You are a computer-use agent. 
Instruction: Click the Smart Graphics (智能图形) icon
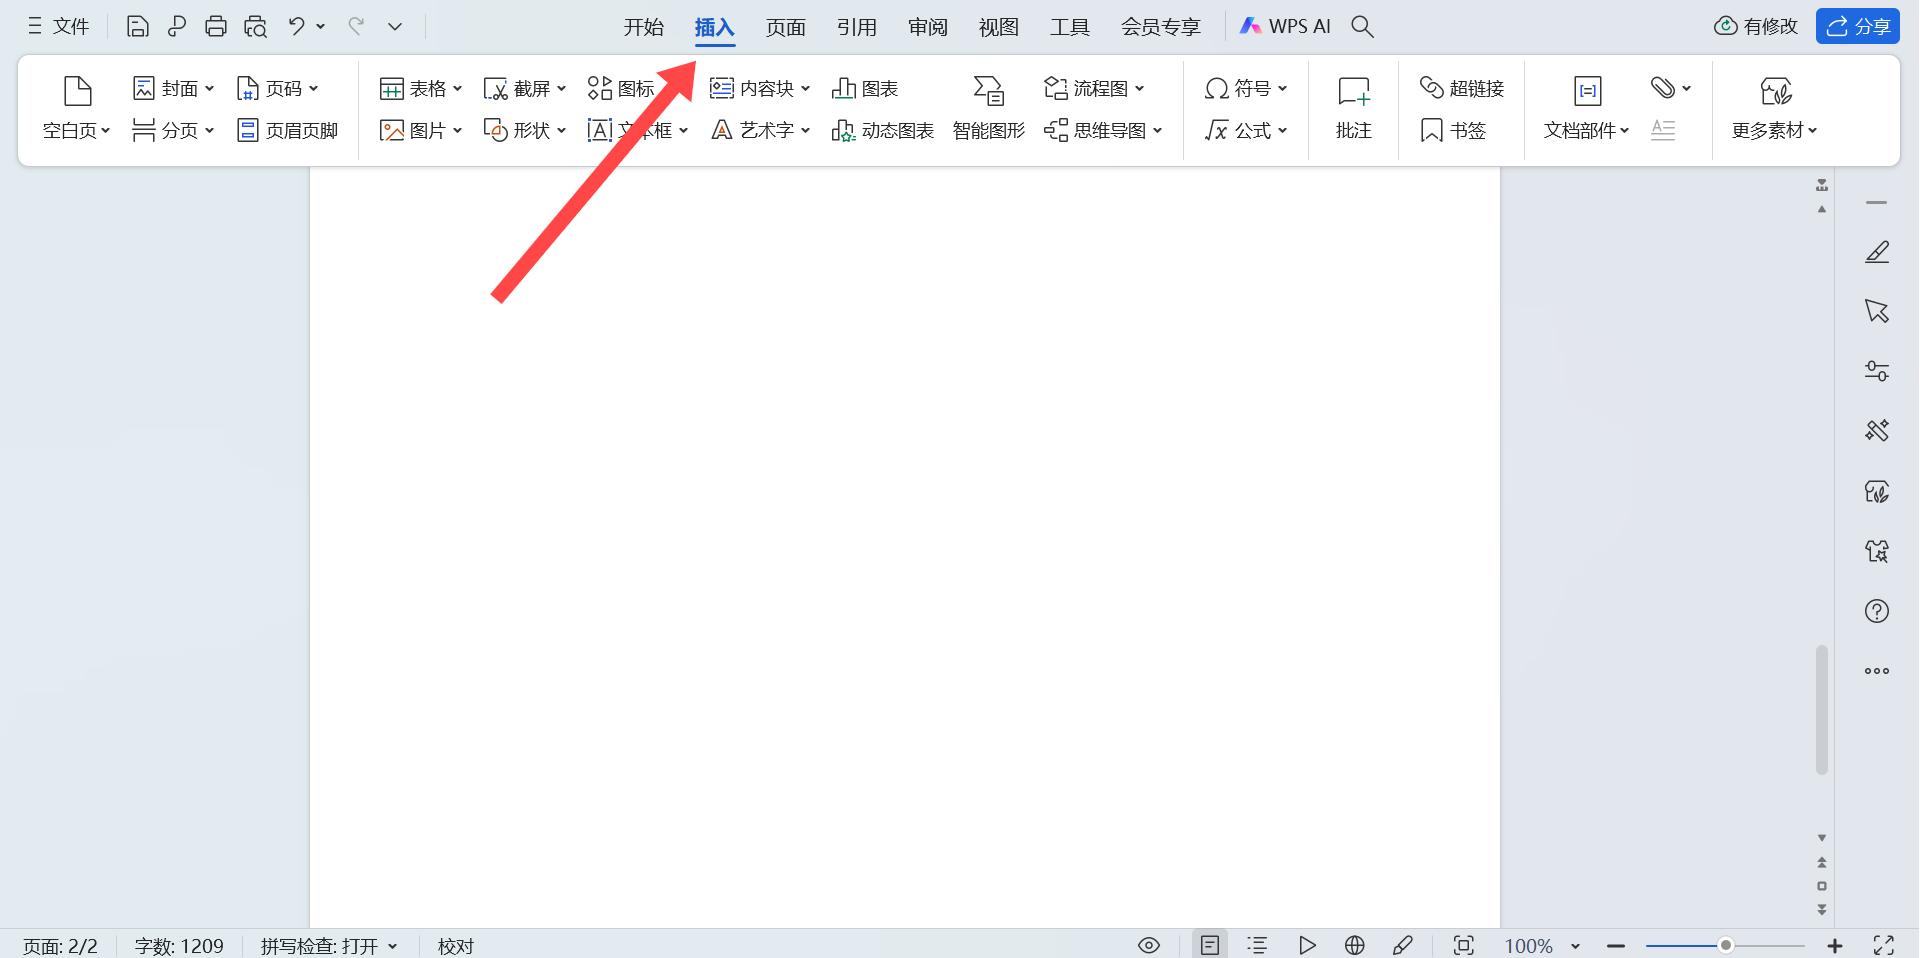(988, 91)
